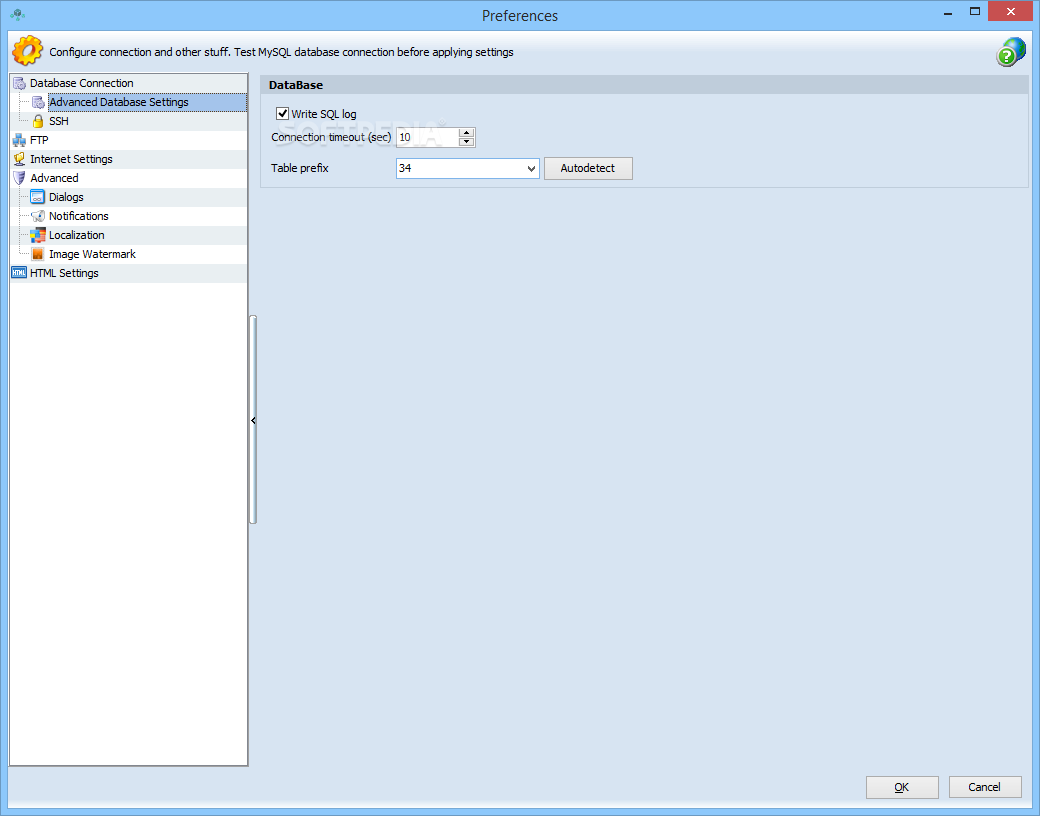Click the Connection timeout value field
Screen dimensions: 1040x816
click(428, 137)
